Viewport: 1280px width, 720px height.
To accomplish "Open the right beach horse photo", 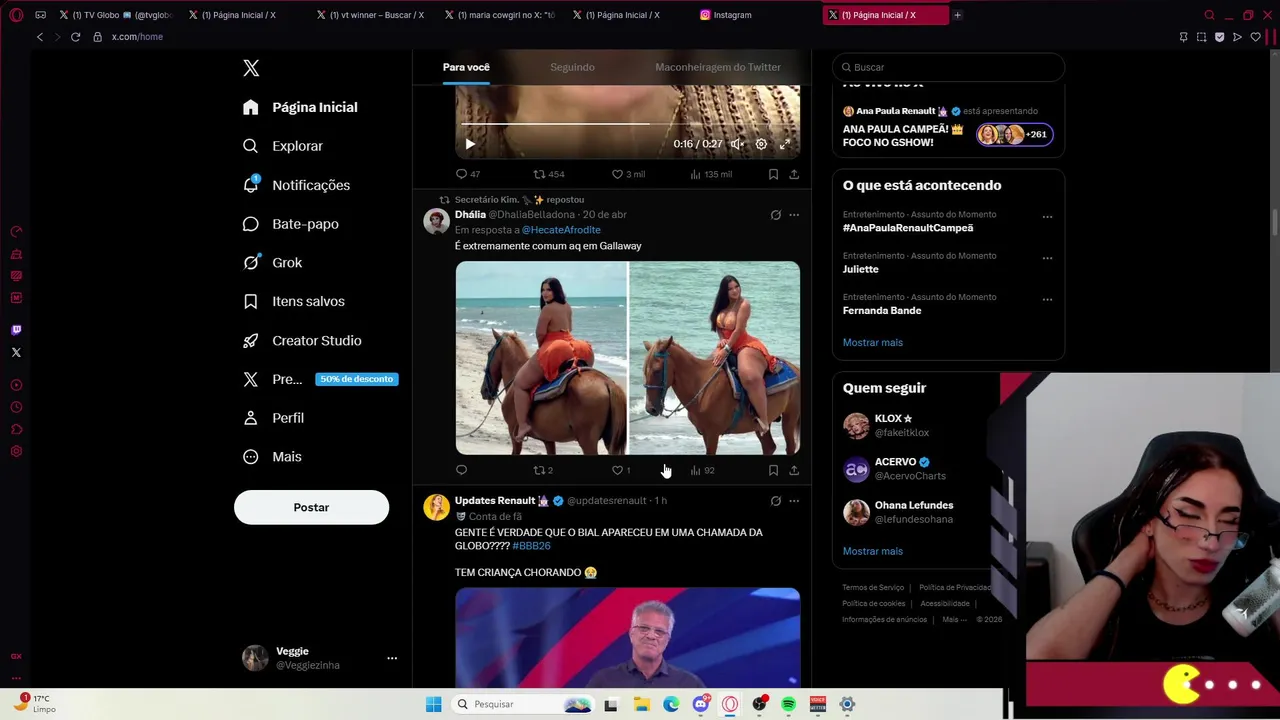I will click(714, 358).
